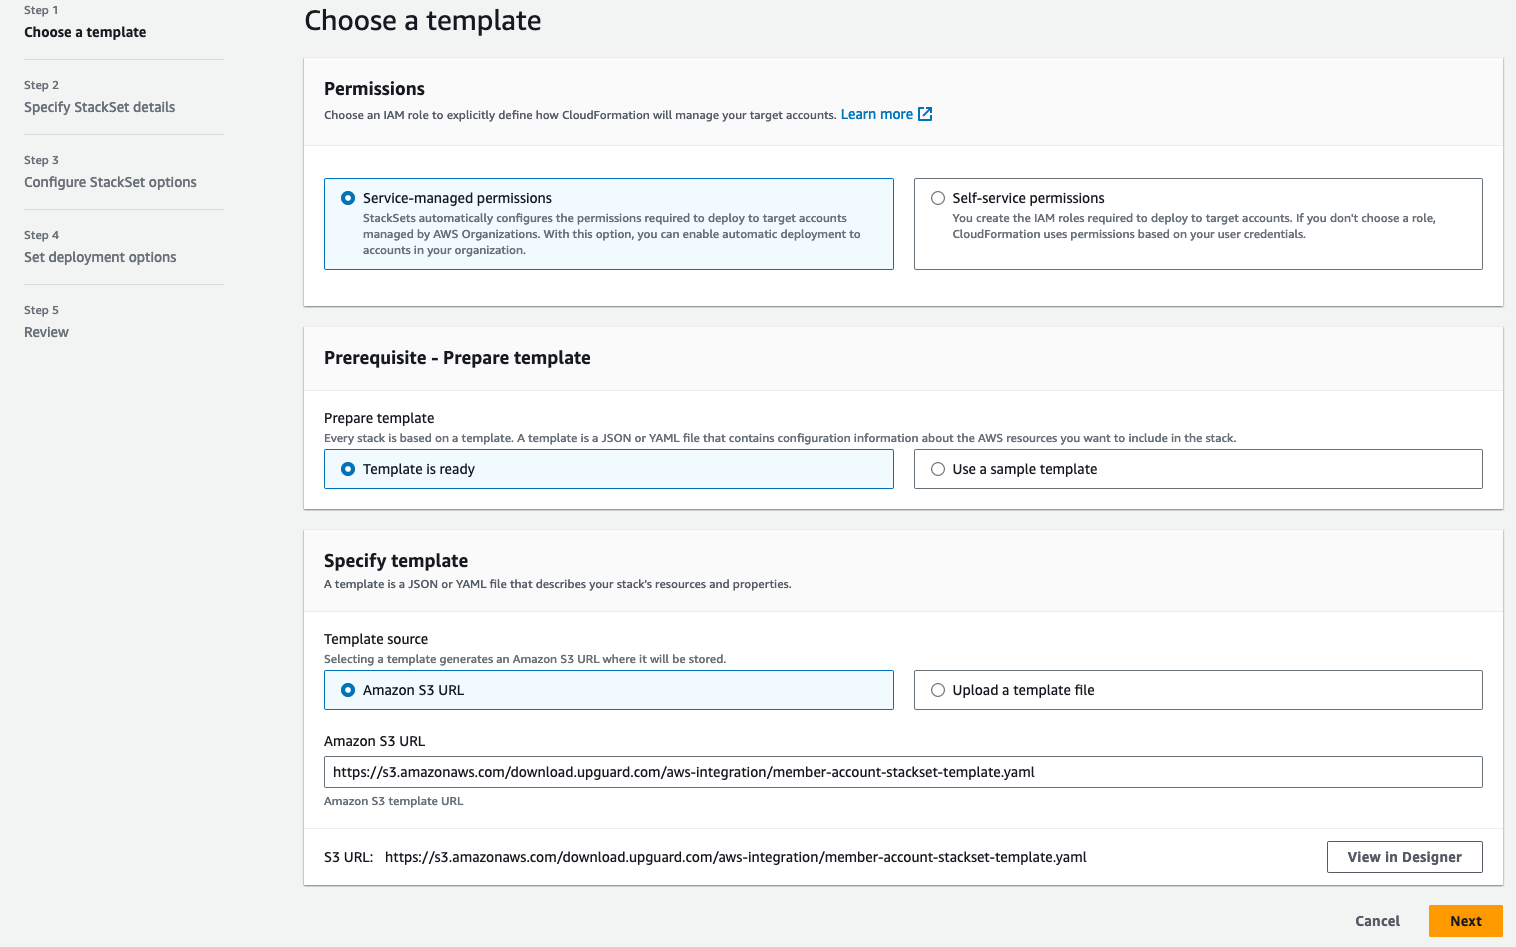Choose the Template is ready option
This screenshot has height=947, width=1516.
[x=348, y=469]
